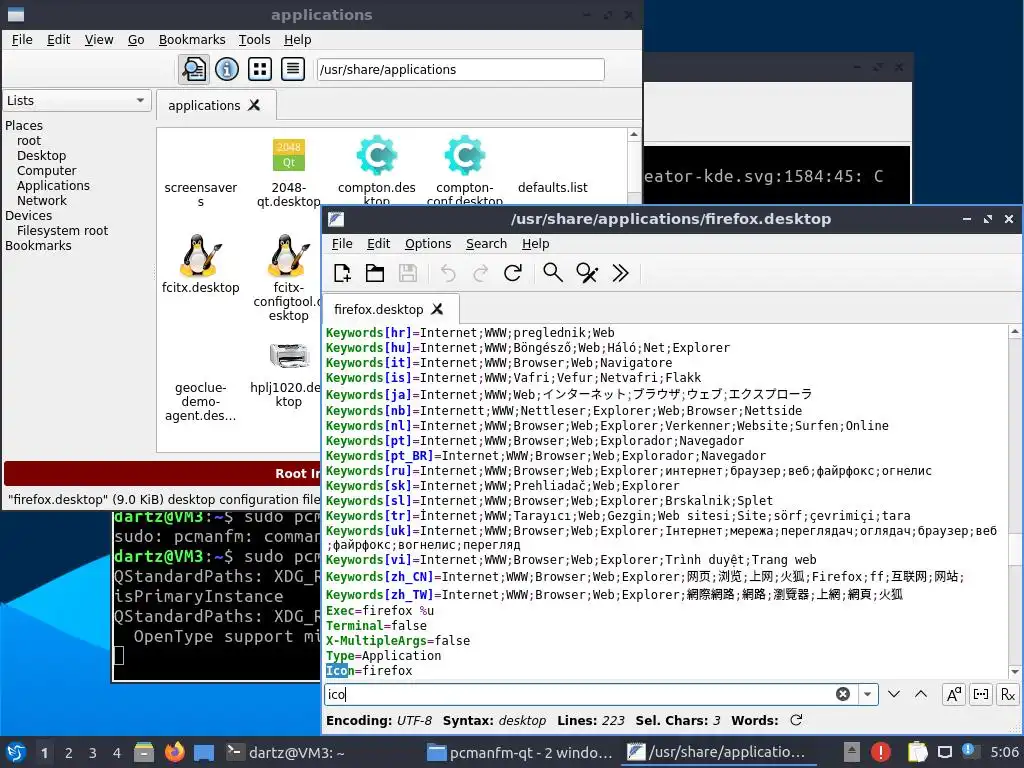Open the File menu in FeatherPad
1024x768 pixels.
tap(342, 244)
